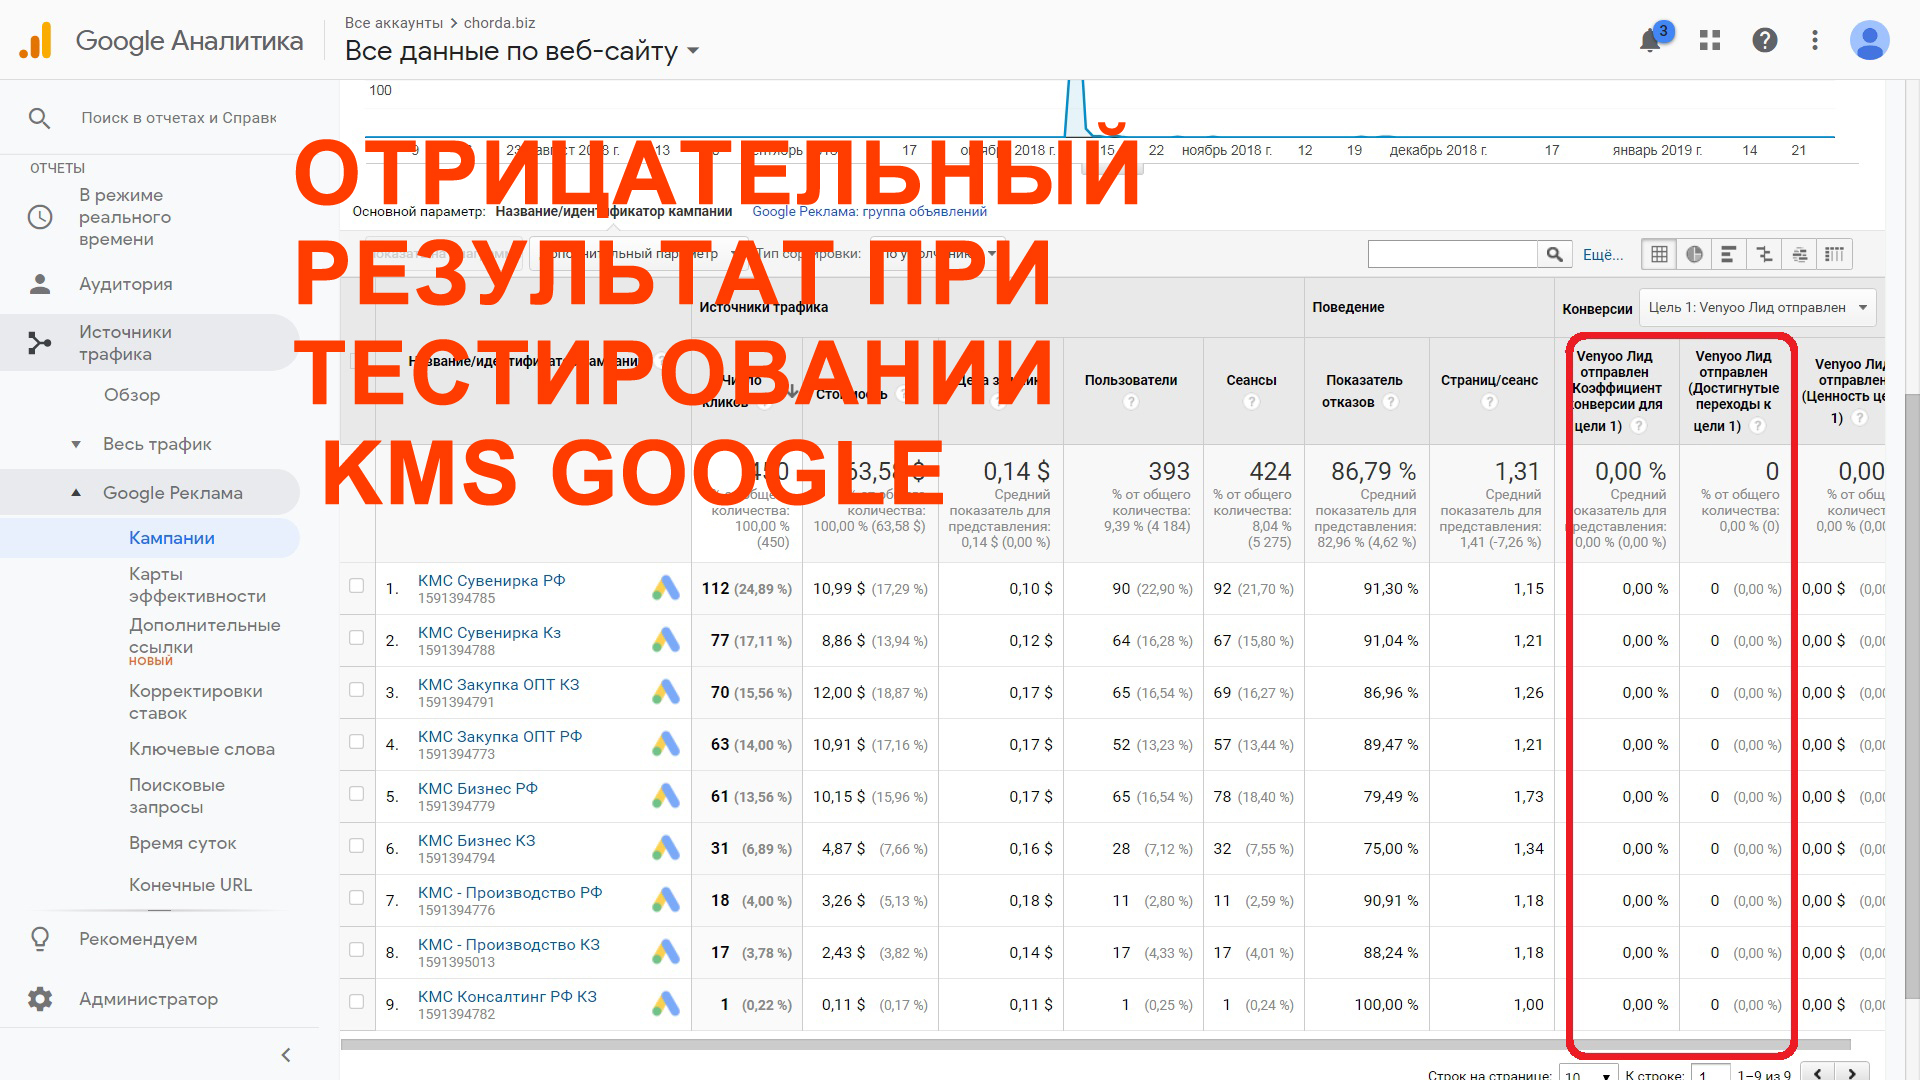Open the rows per page dropdown
This screenshot has height=1080, width=1920.
(1588, 1074)
